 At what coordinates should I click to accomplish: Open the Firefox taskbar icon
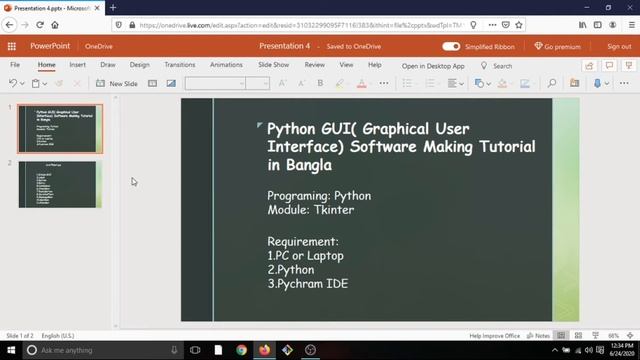point(264,350)
